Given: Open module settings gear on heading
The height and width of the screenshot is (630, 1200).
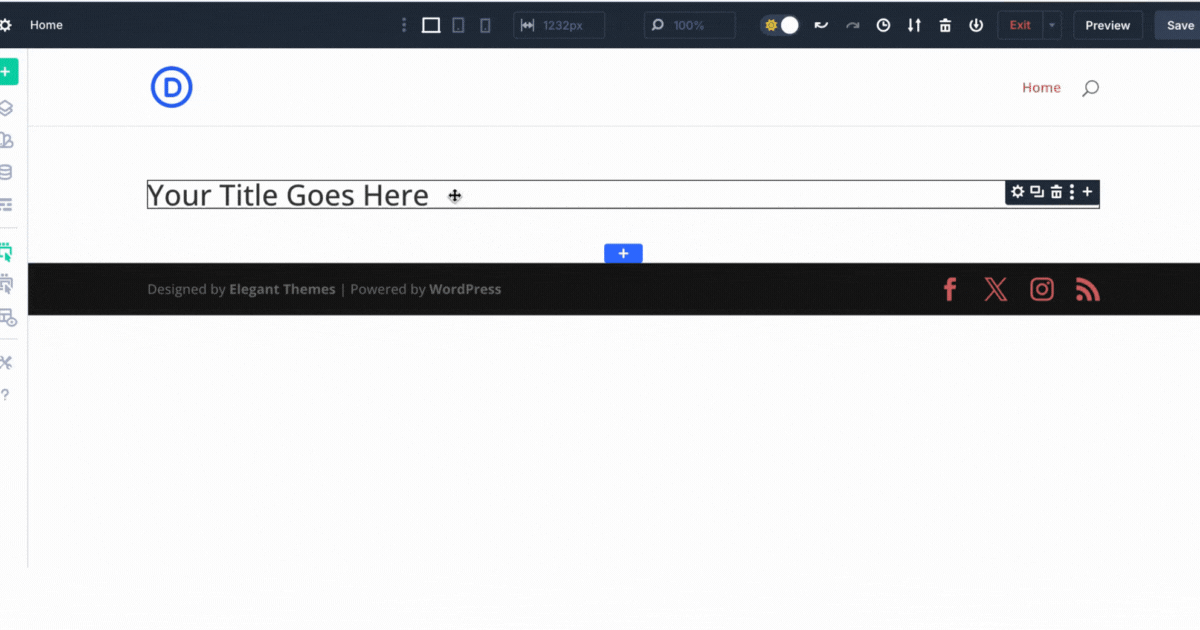Looking at the screenshot, I should pos(1018,191).
